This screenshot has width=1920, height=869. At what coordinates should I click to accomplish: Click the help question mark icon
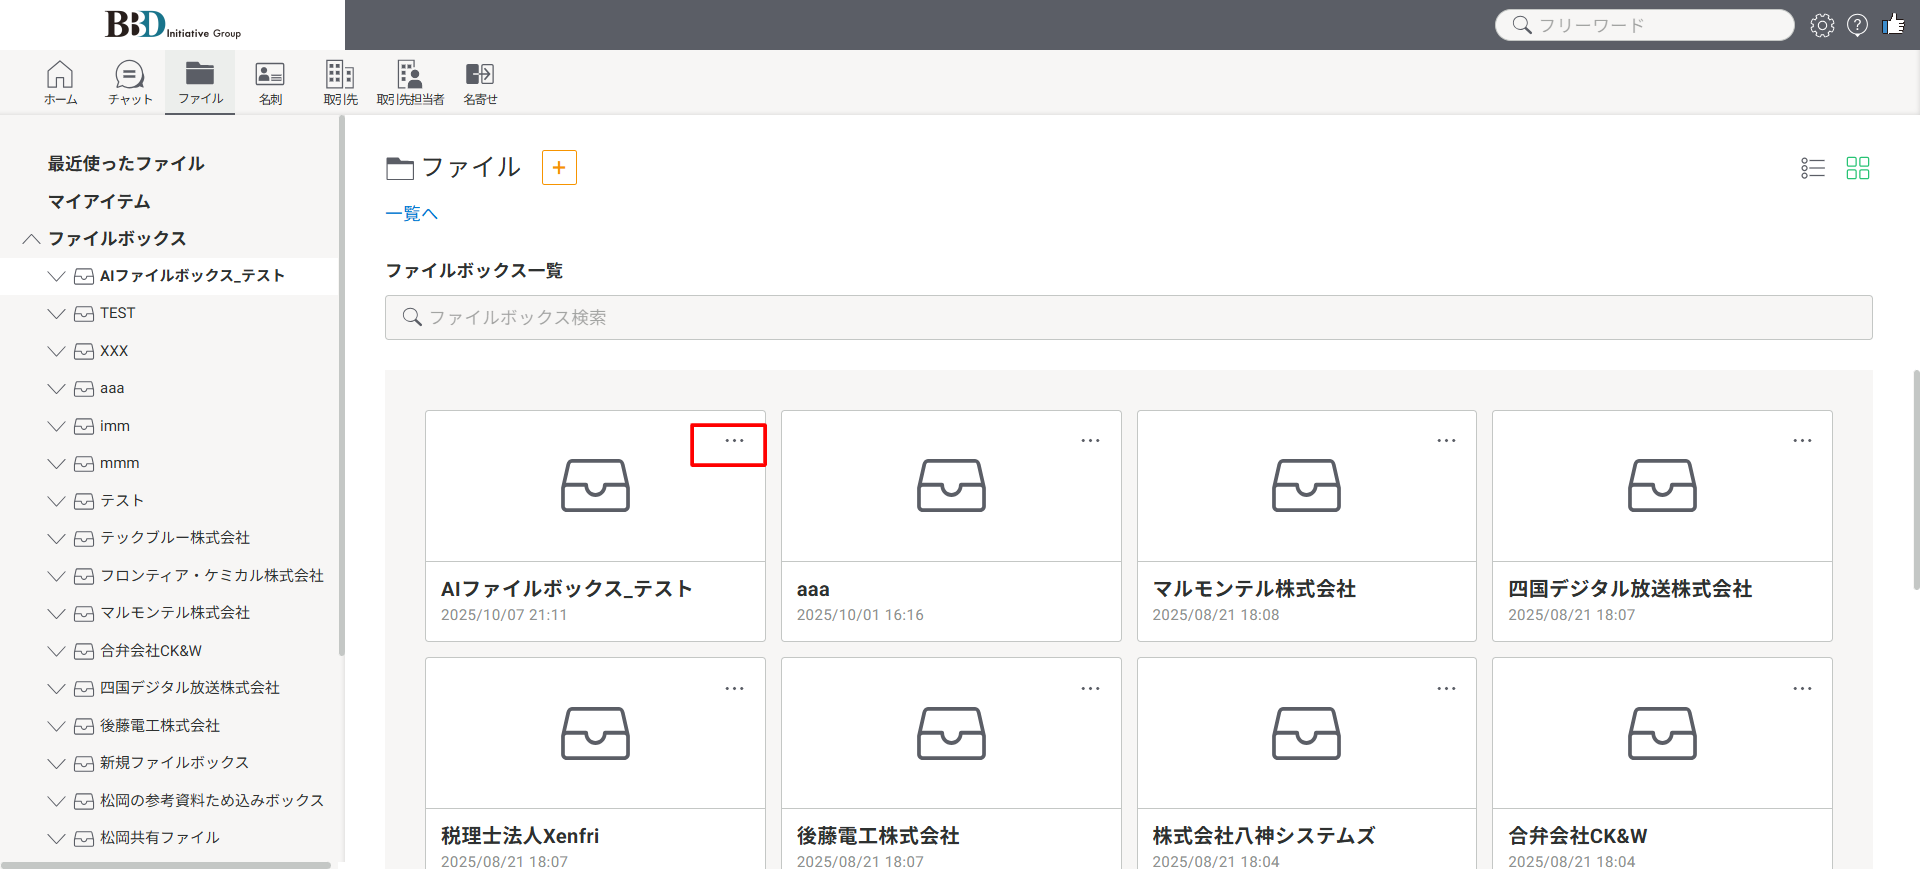pos(1857,25)
